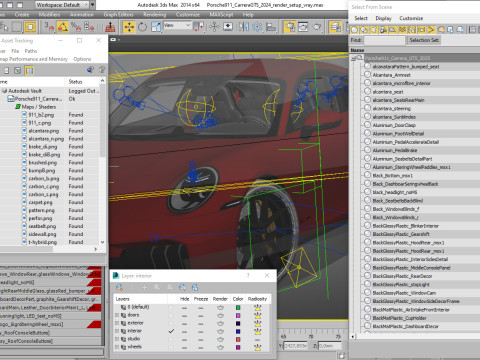
Task: Open Display menu in Select From Scene
Action: (x=383, y=18)
